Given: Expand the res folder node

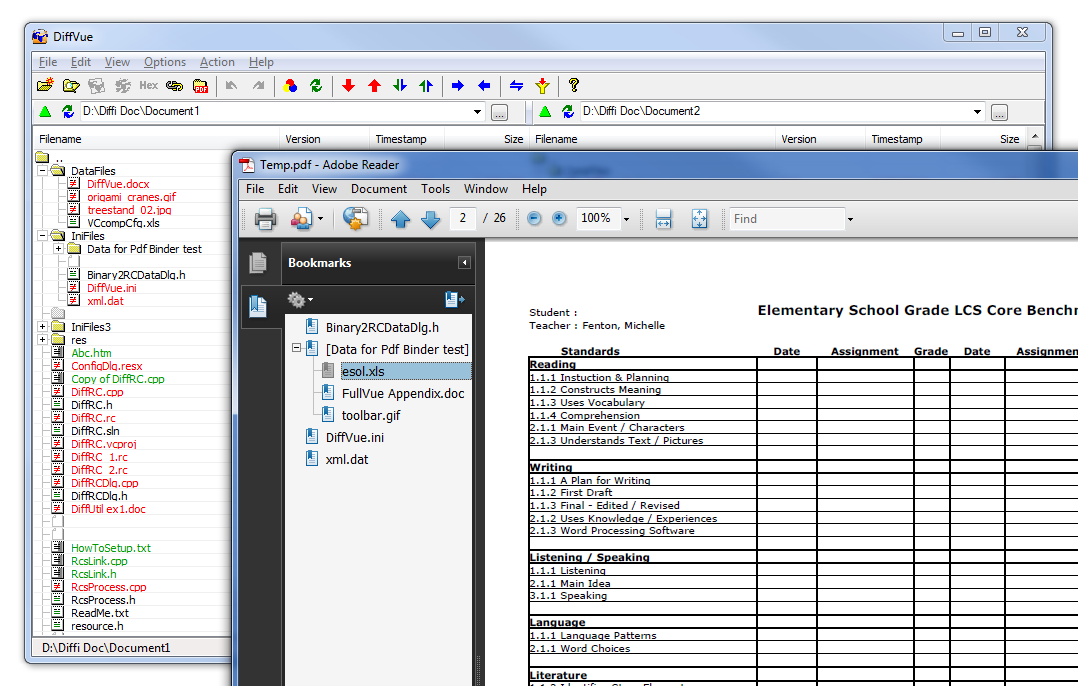Looking at the screenshot, I should (x=43, y=340).
